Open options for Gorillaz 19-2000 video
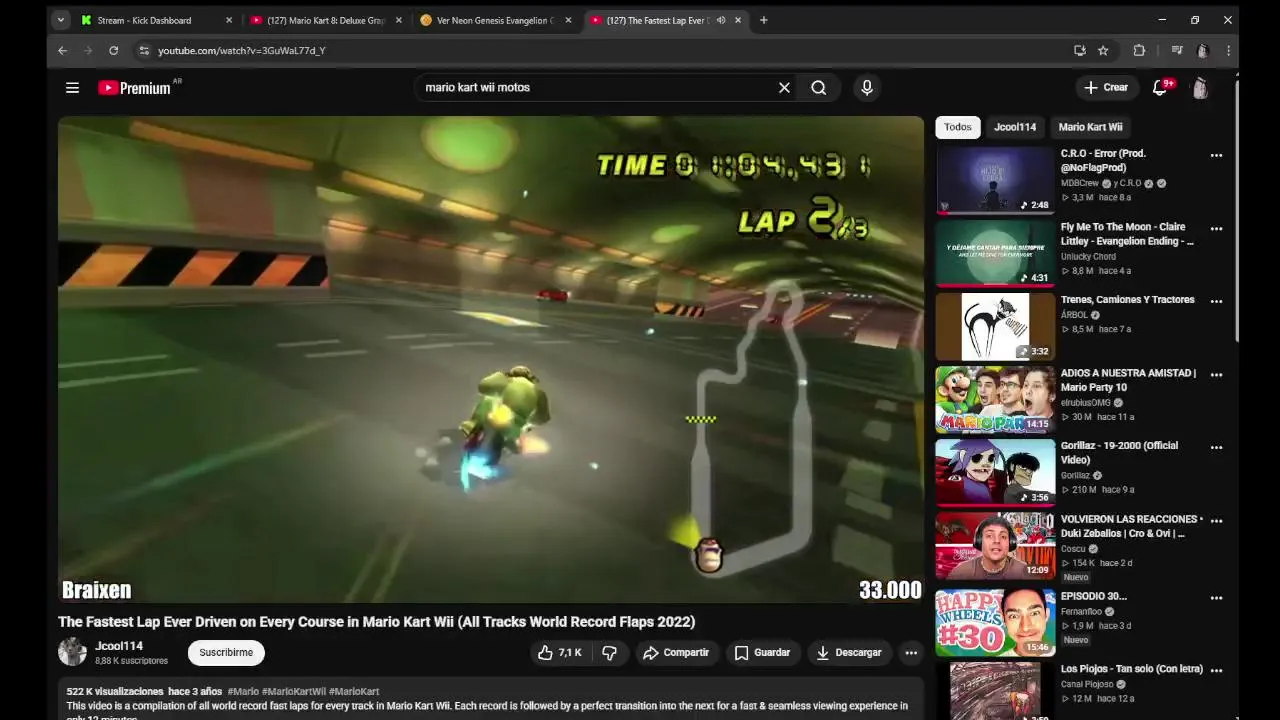Screen dimensions: 1280x720 point(1216,447)
